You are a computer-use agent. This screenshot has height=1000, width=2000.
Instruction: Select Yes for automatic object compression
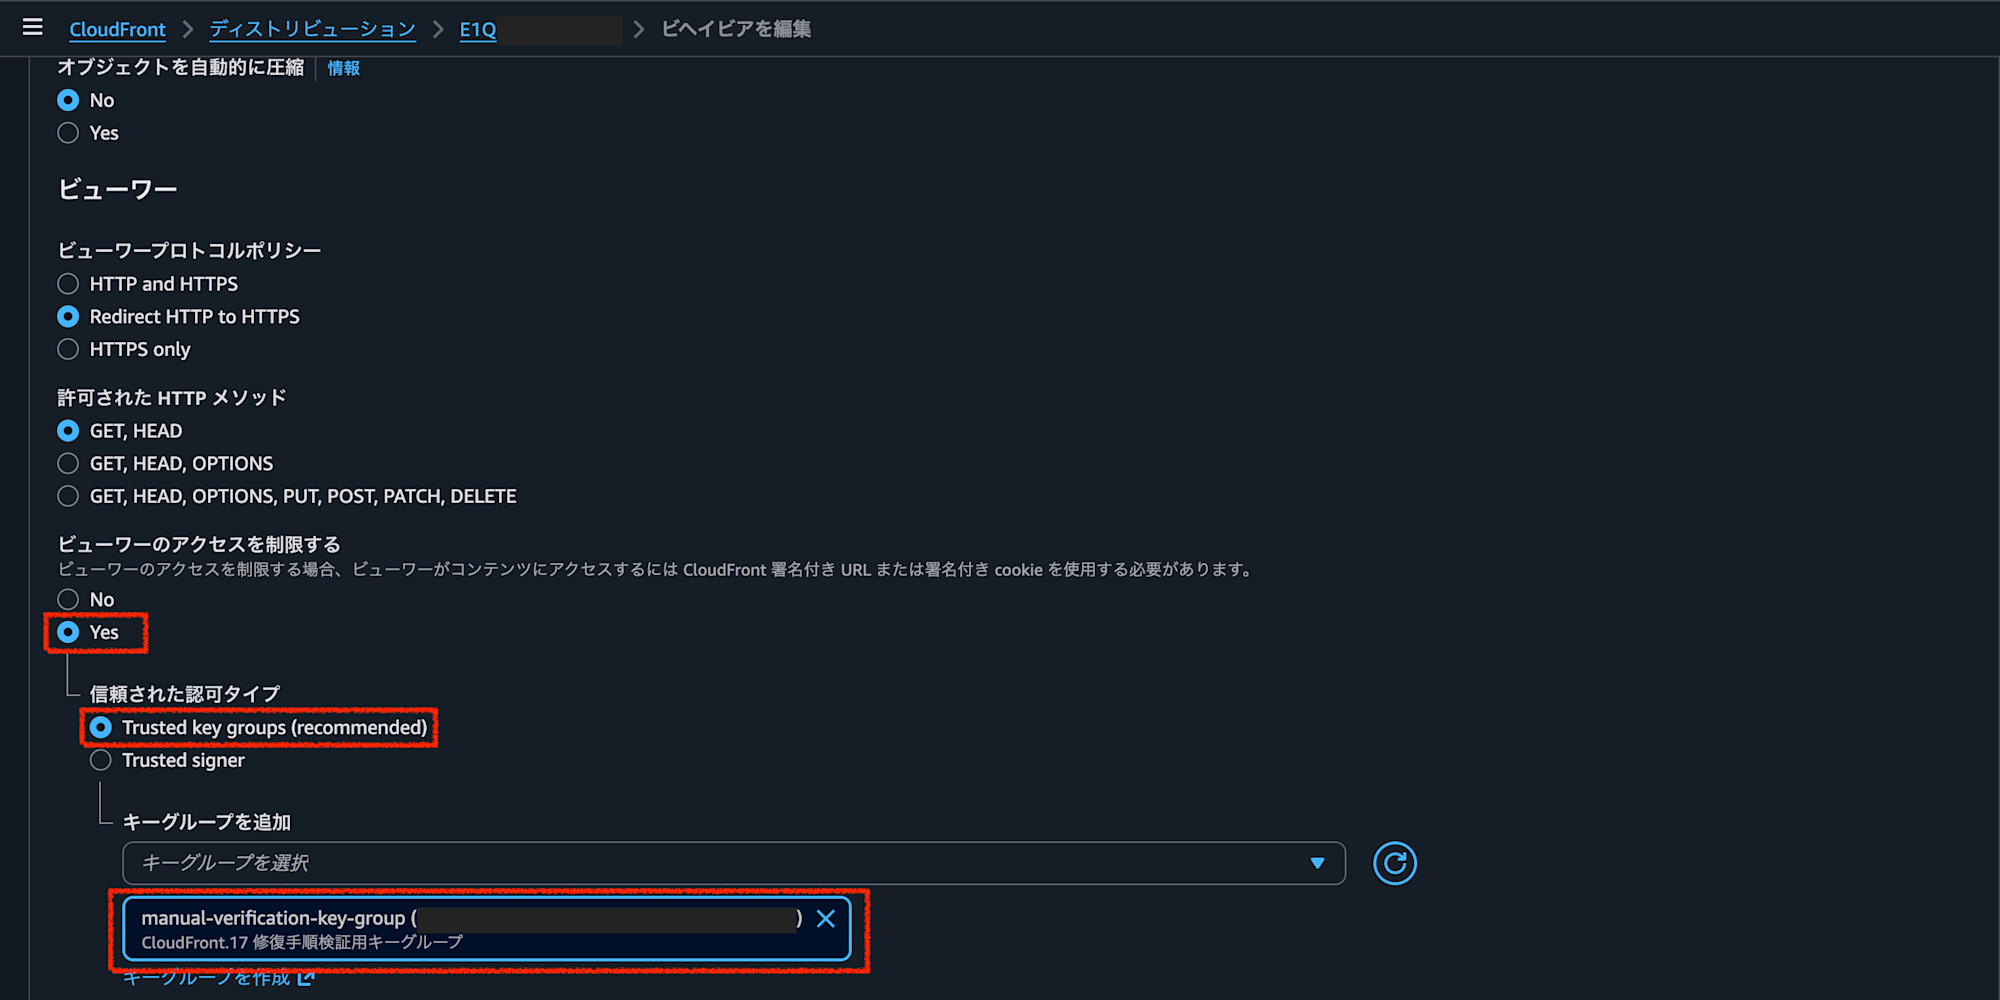click(x=68, y=133)
